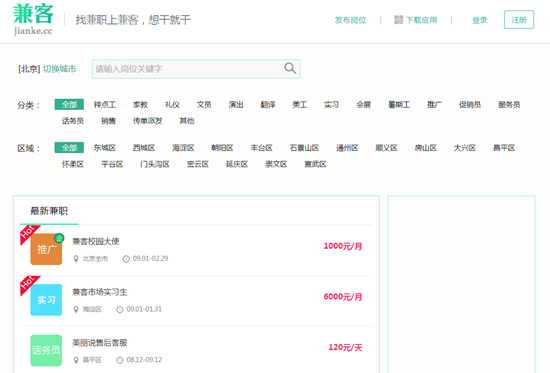Pick 密云区 area filter
Screen dimensions: 550x373
(x=198, y=164)
